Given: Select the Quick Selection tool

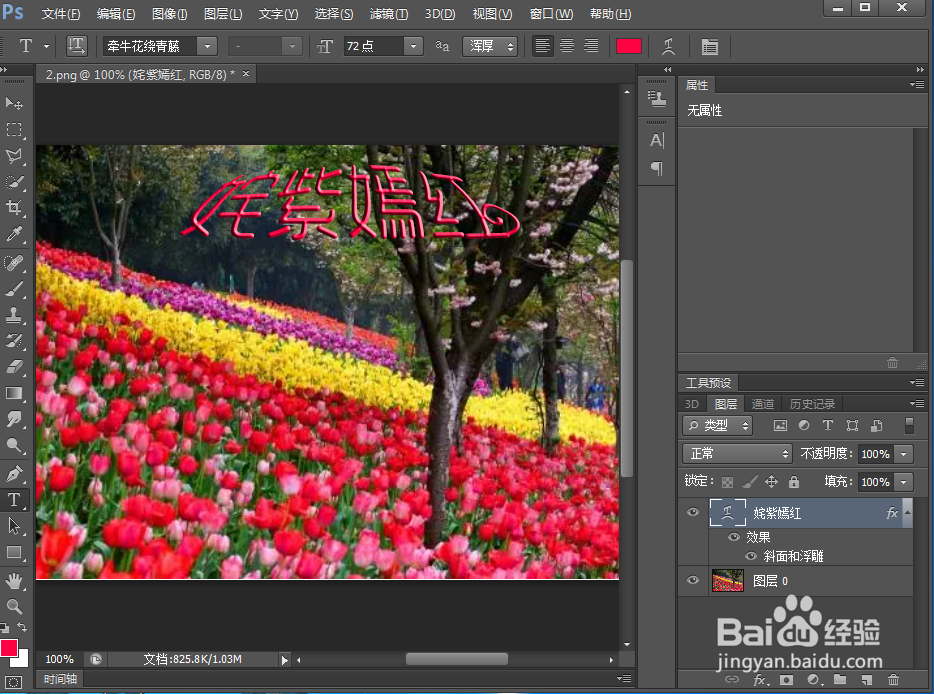Looking at the screenshot, I should pyautogui.click(x=14, y=182).
